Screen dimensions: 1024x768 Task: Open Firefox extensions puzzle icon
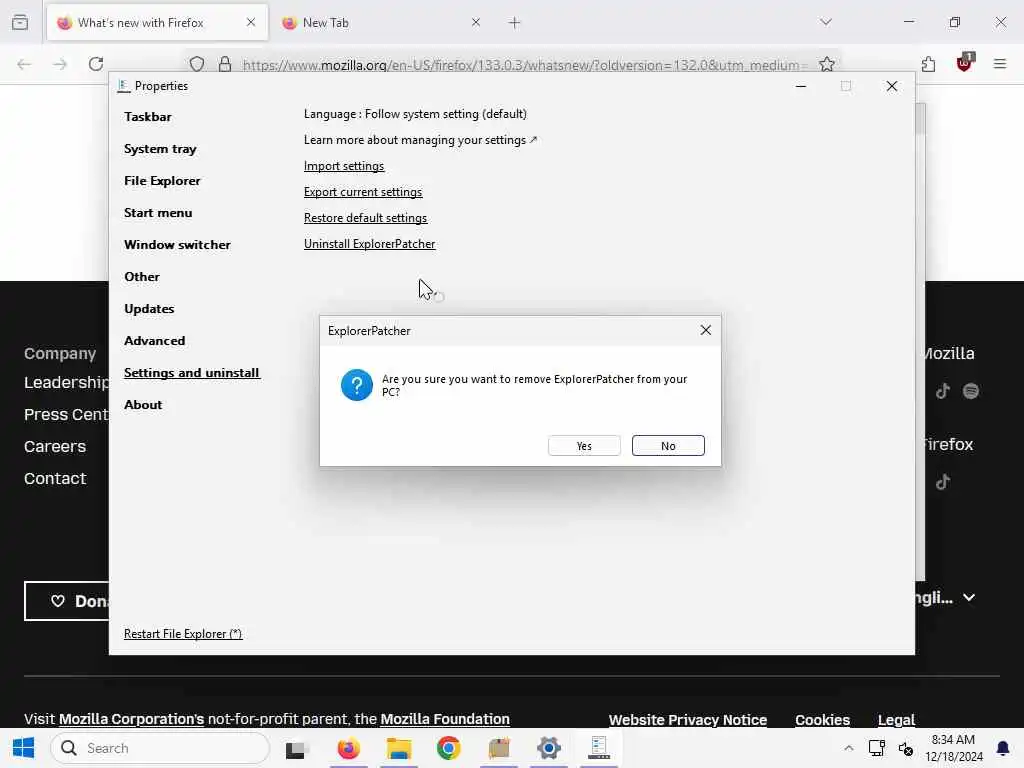coord(928,64)
